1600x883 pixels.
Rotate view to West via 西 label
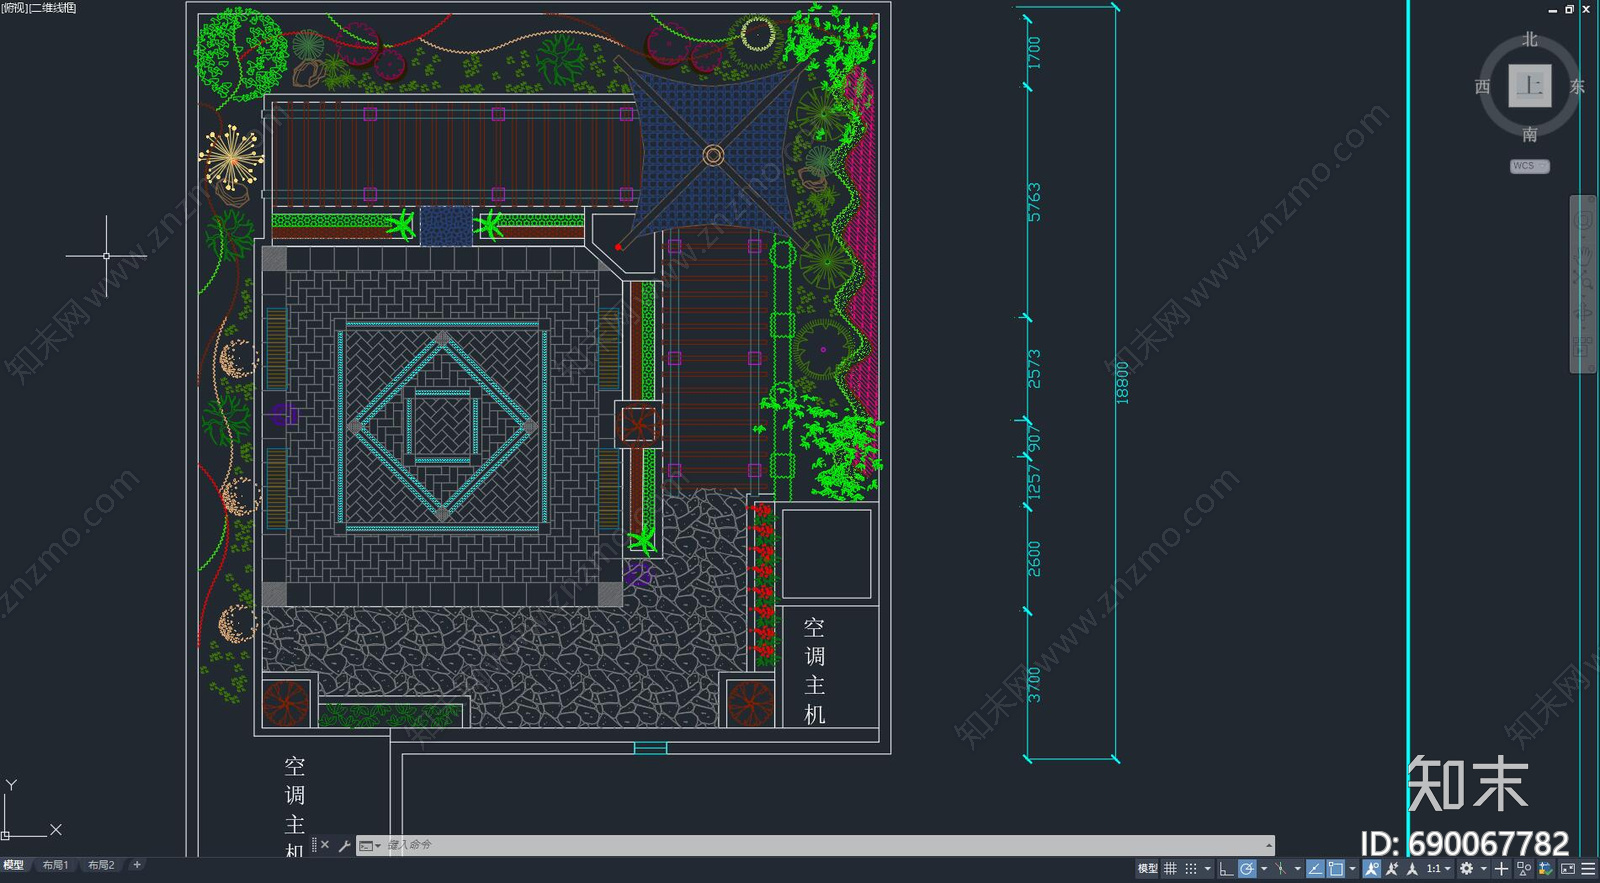click(1483, 87)
